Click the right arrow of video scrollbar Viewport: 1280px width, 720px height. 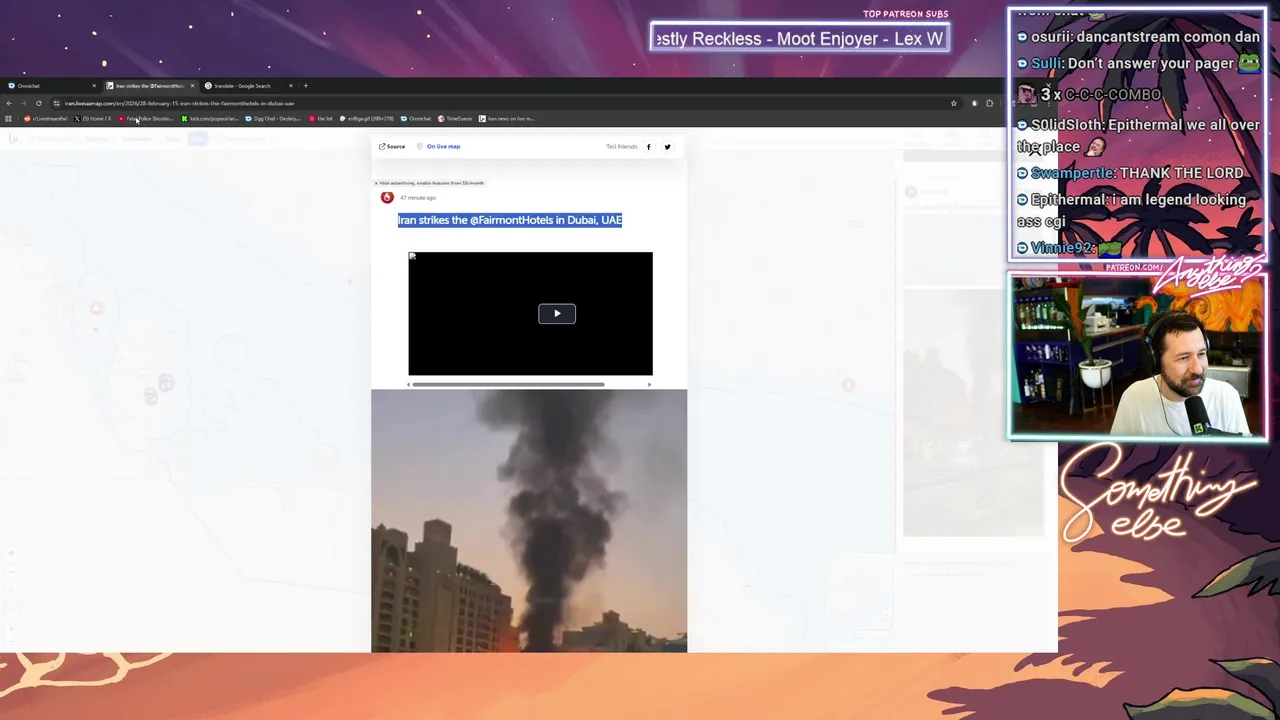pyautogui.click(x=650, y=384)
